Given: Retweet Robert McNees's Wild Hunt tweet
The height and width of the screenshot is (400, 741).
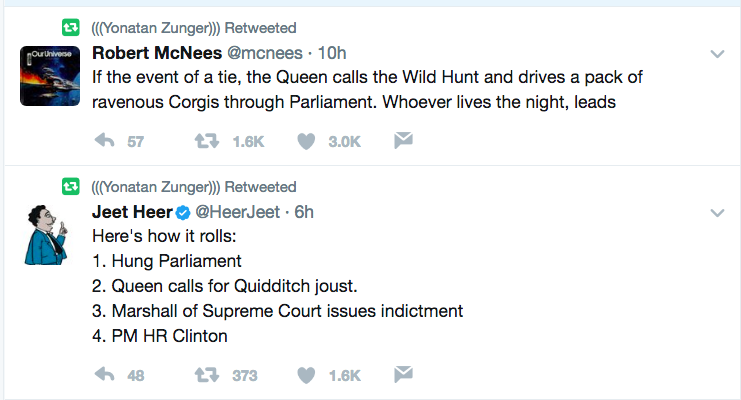Looking at the screenshot, I should (206, 141).
